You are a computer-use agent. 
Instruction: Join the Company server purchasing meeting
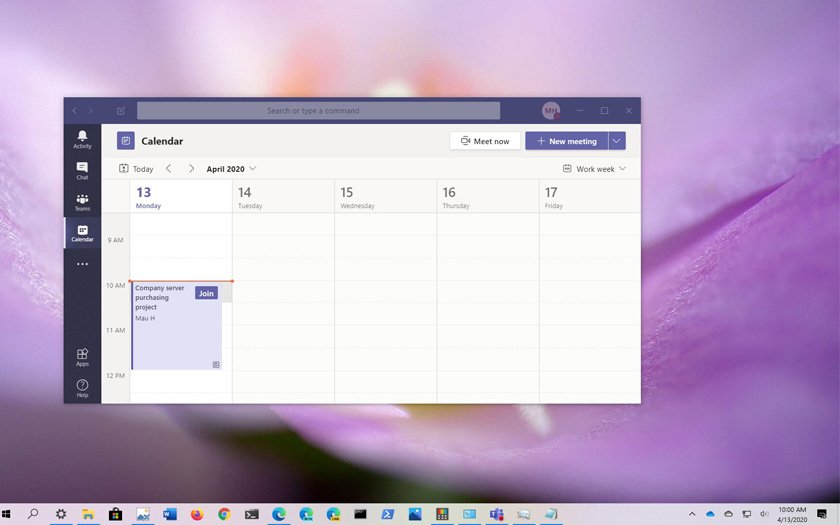click(x=206, y=293)
